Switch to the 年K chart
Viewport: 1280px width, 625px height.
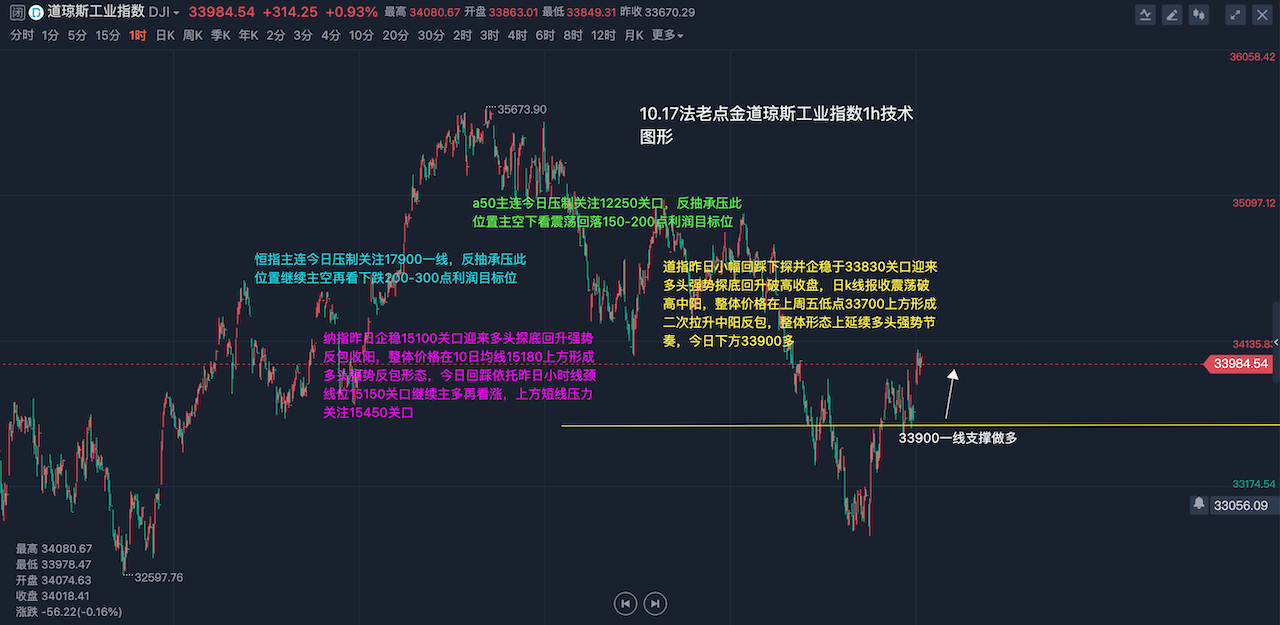(x=248, y=35)
